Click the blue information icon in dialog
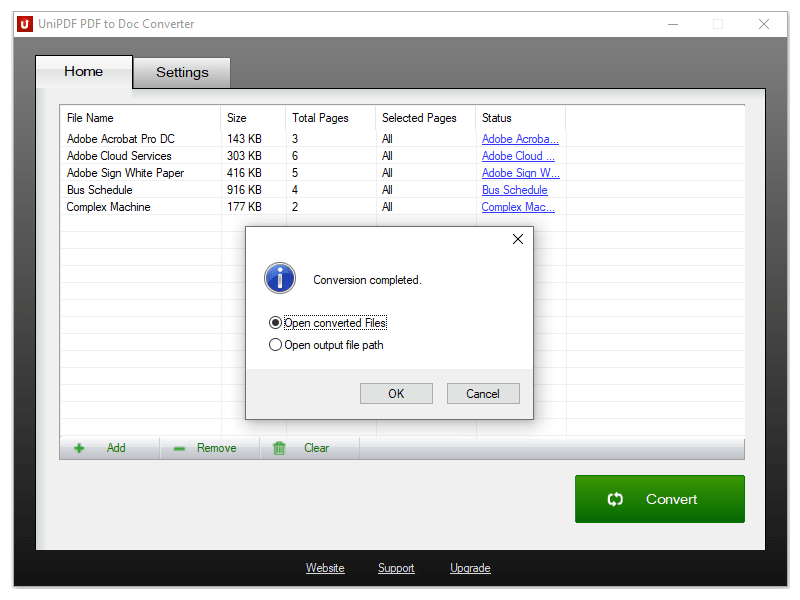Image resolution: width=800 pixels, height=600 pixels. coord(280,278)
